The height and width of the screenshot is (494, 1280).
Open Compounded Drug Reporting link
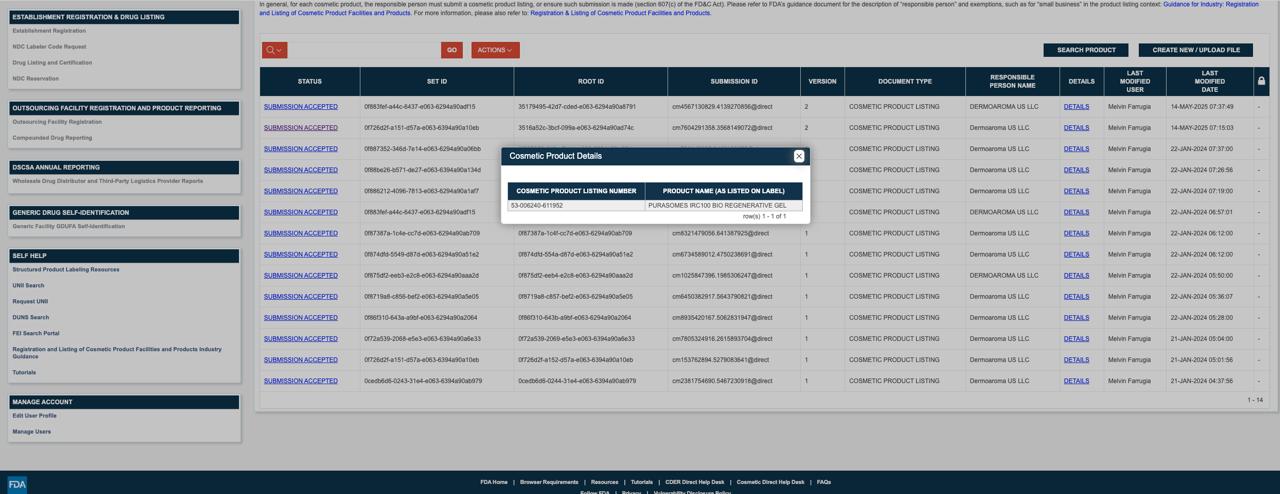pyautogui.click(x=52, y=138)
